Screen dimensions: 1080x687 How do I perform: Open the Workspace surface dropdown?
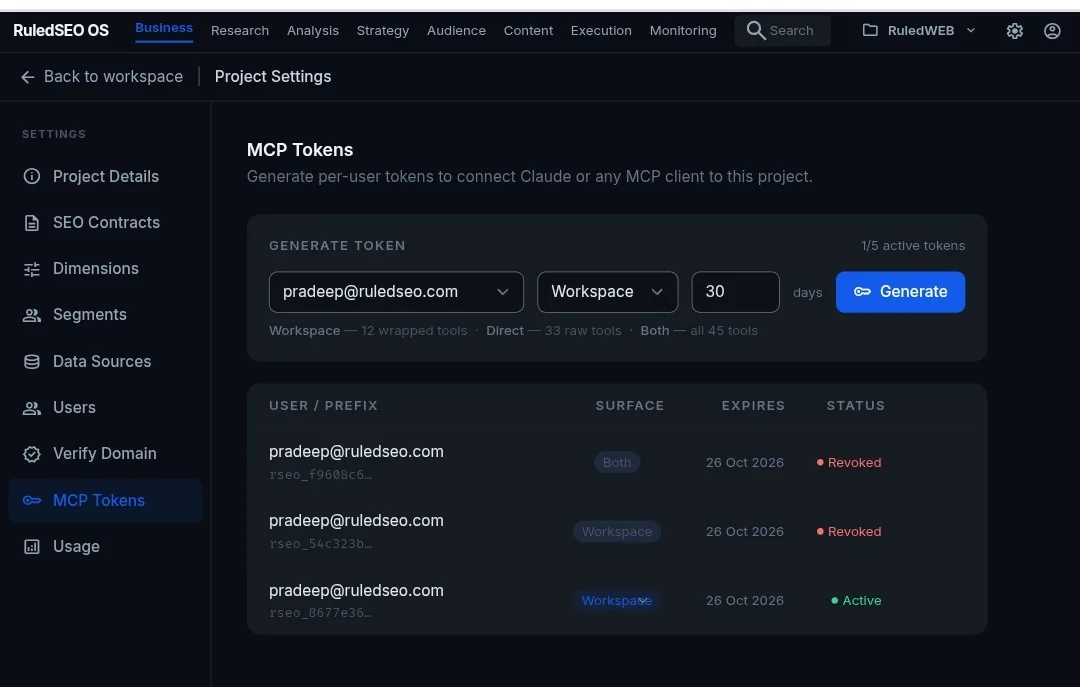[608, 292]
